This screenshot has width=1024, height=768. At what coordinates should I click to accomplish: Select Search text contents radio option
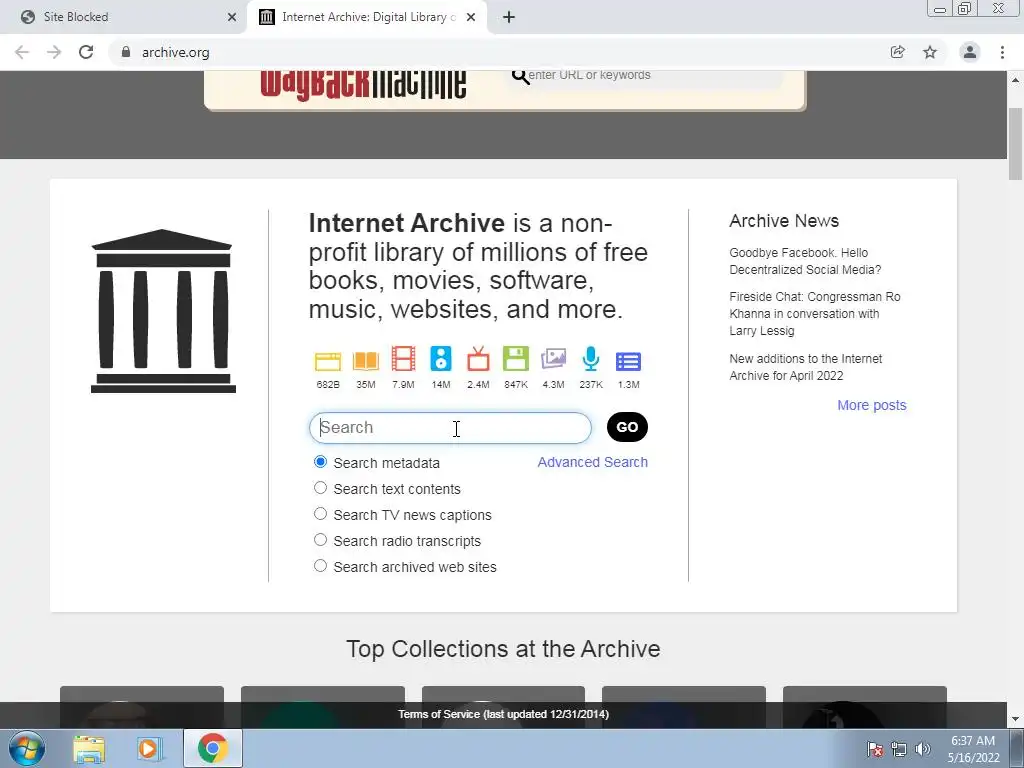click(320, 488)
